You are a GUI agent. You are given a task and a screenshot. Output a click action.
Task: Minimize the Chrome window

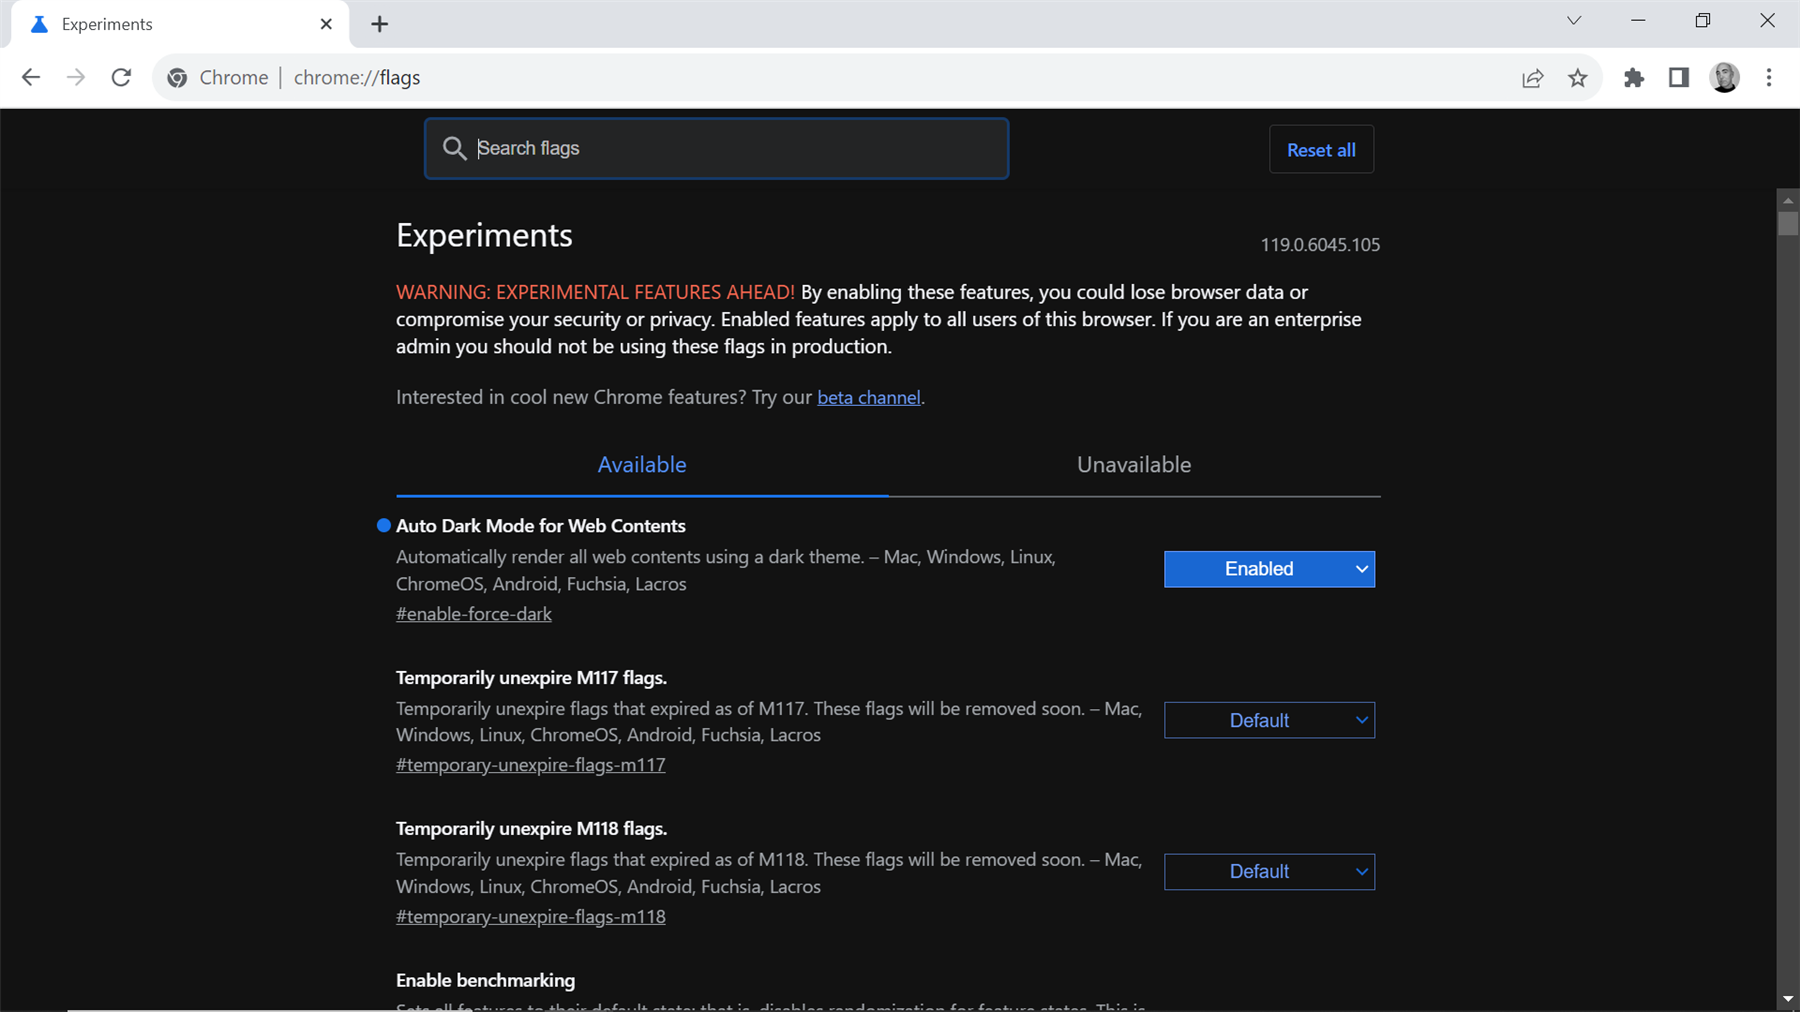[x=1638, y=21]
